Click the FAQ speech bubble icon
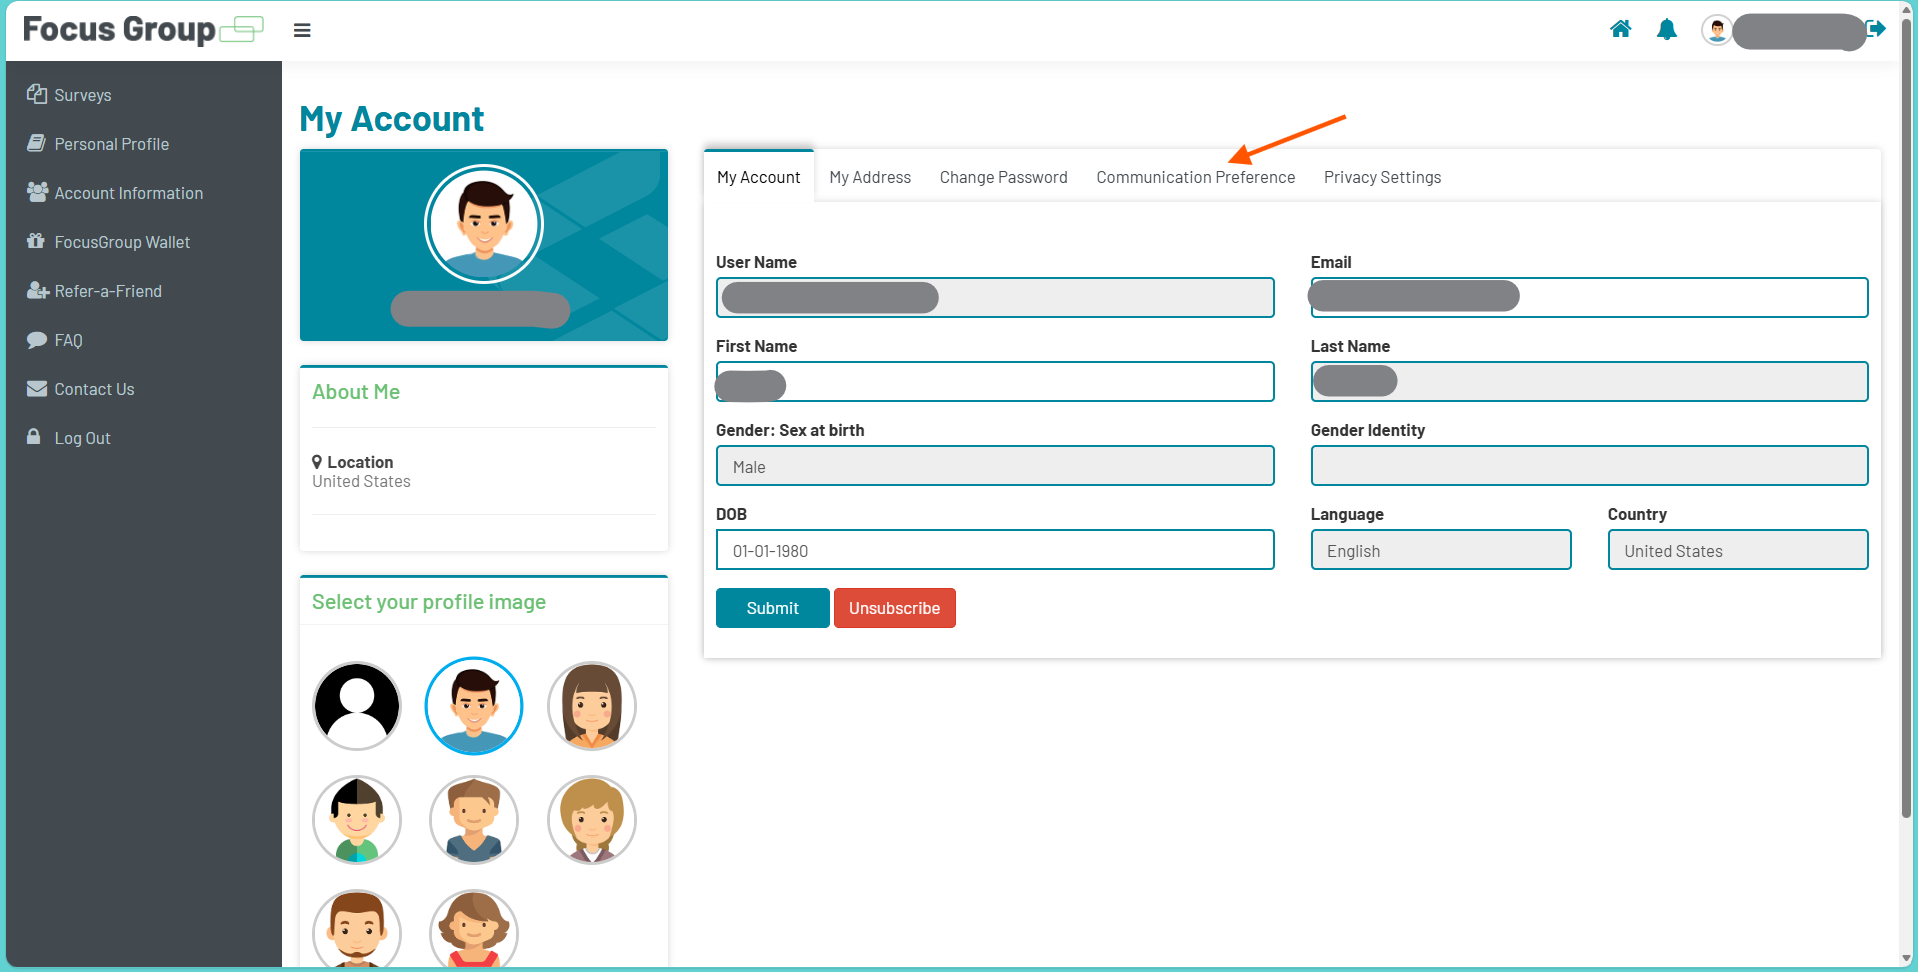Viewport: 1918px width, 972px height. coord(37,339)
